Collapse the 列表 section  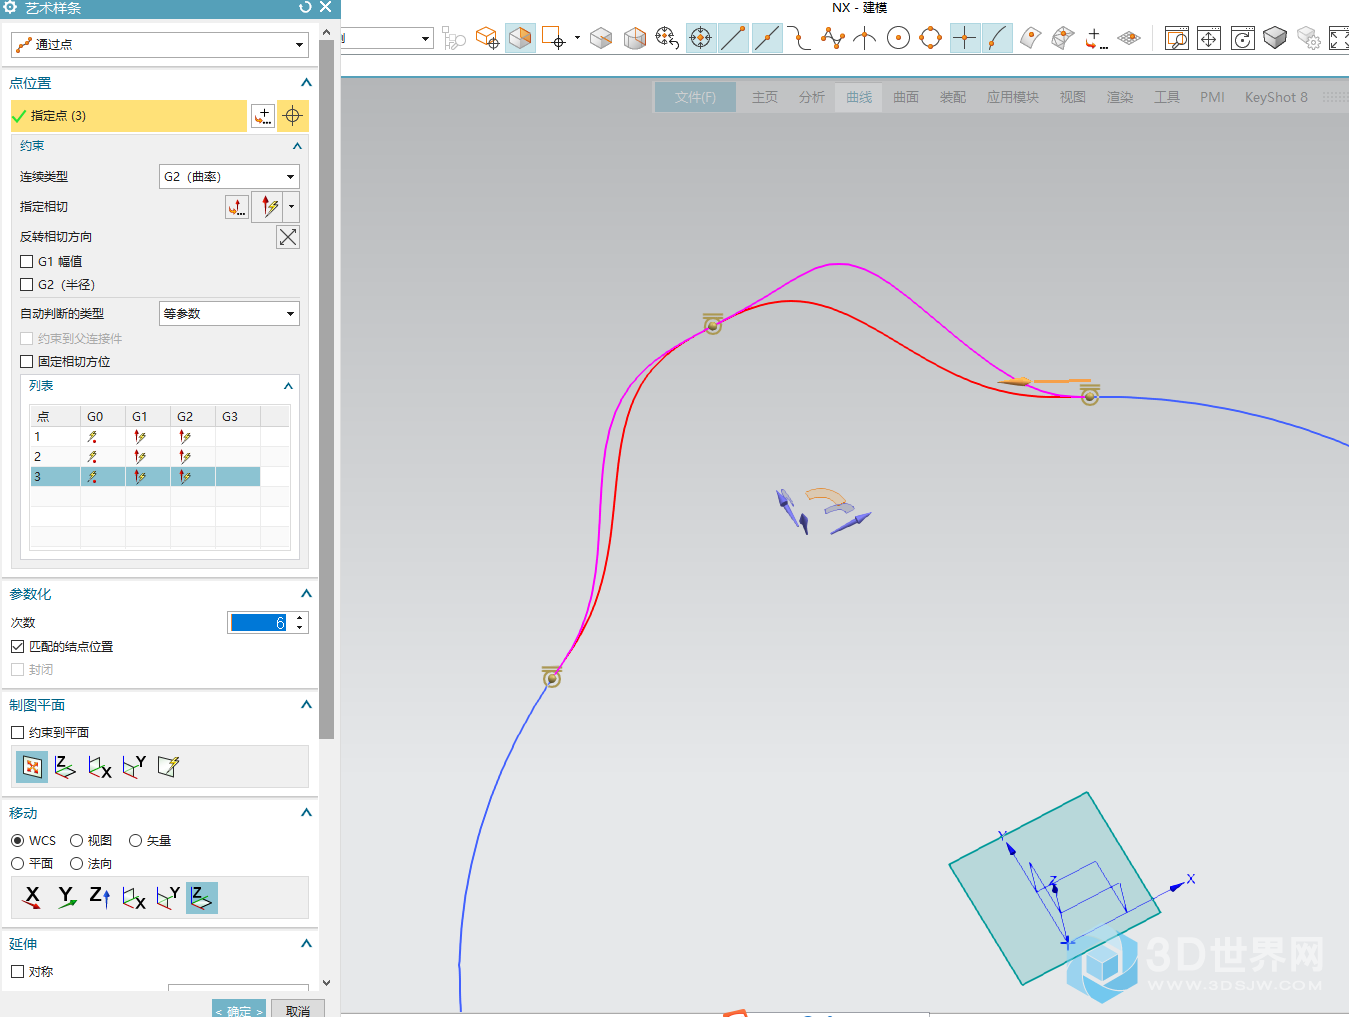pos(288,386)
